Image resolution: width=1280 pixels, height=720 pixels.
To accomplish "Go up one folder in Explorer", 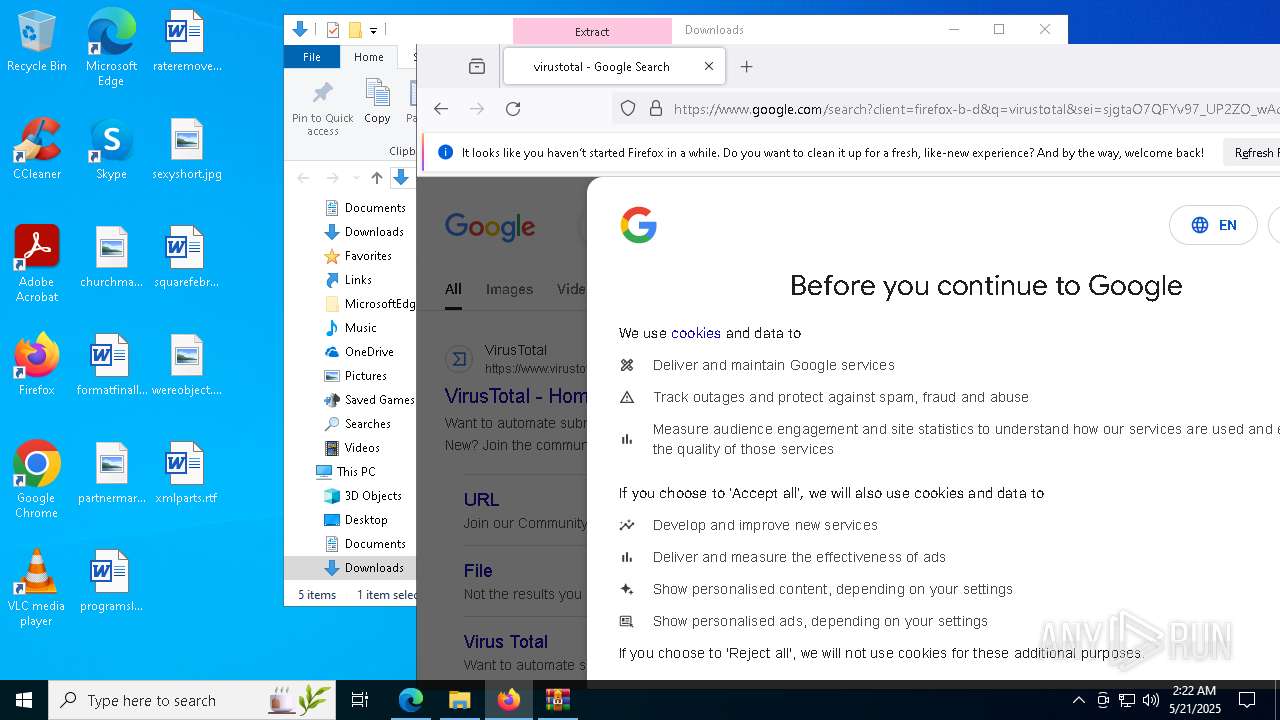I will pyautogui.click(x=376, y=178).
